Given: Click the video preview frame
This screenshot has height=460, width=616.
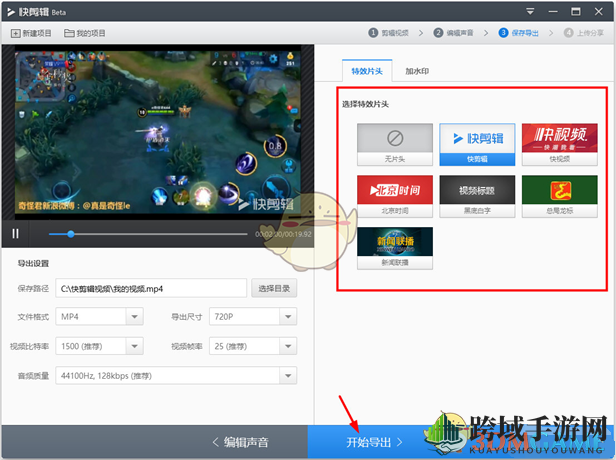Looking at the screenshot, I should (x=158, y=132).
